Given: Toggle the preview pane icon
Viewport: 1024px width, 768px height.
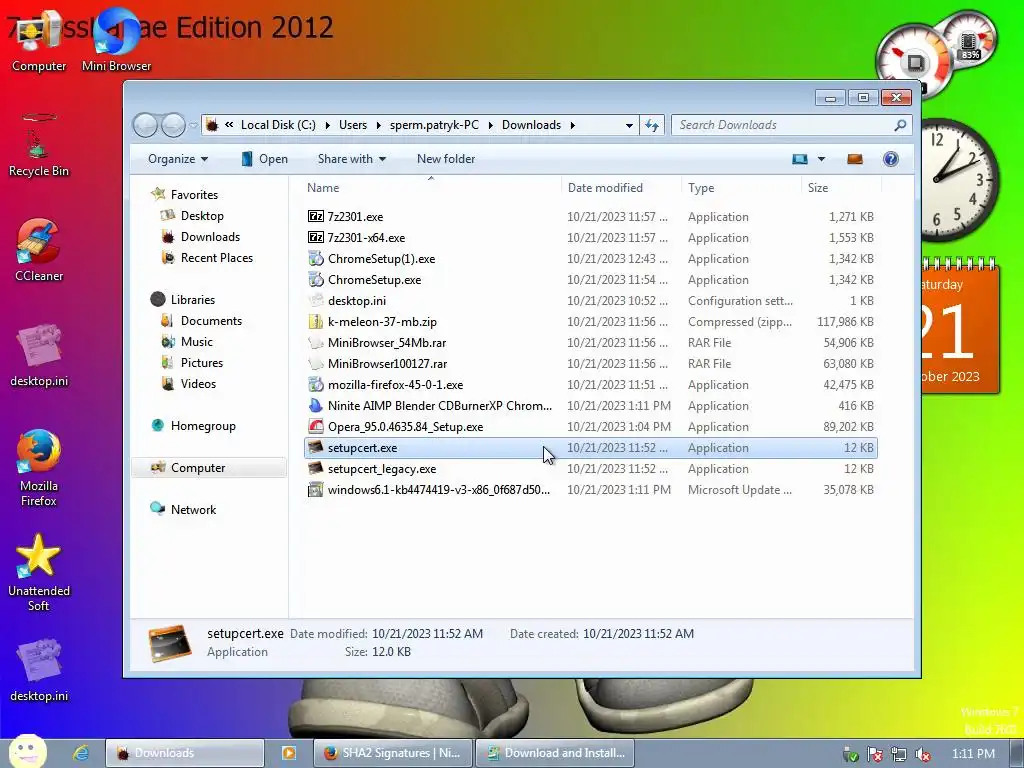Looking at the screenshot, I should [855, 159].
